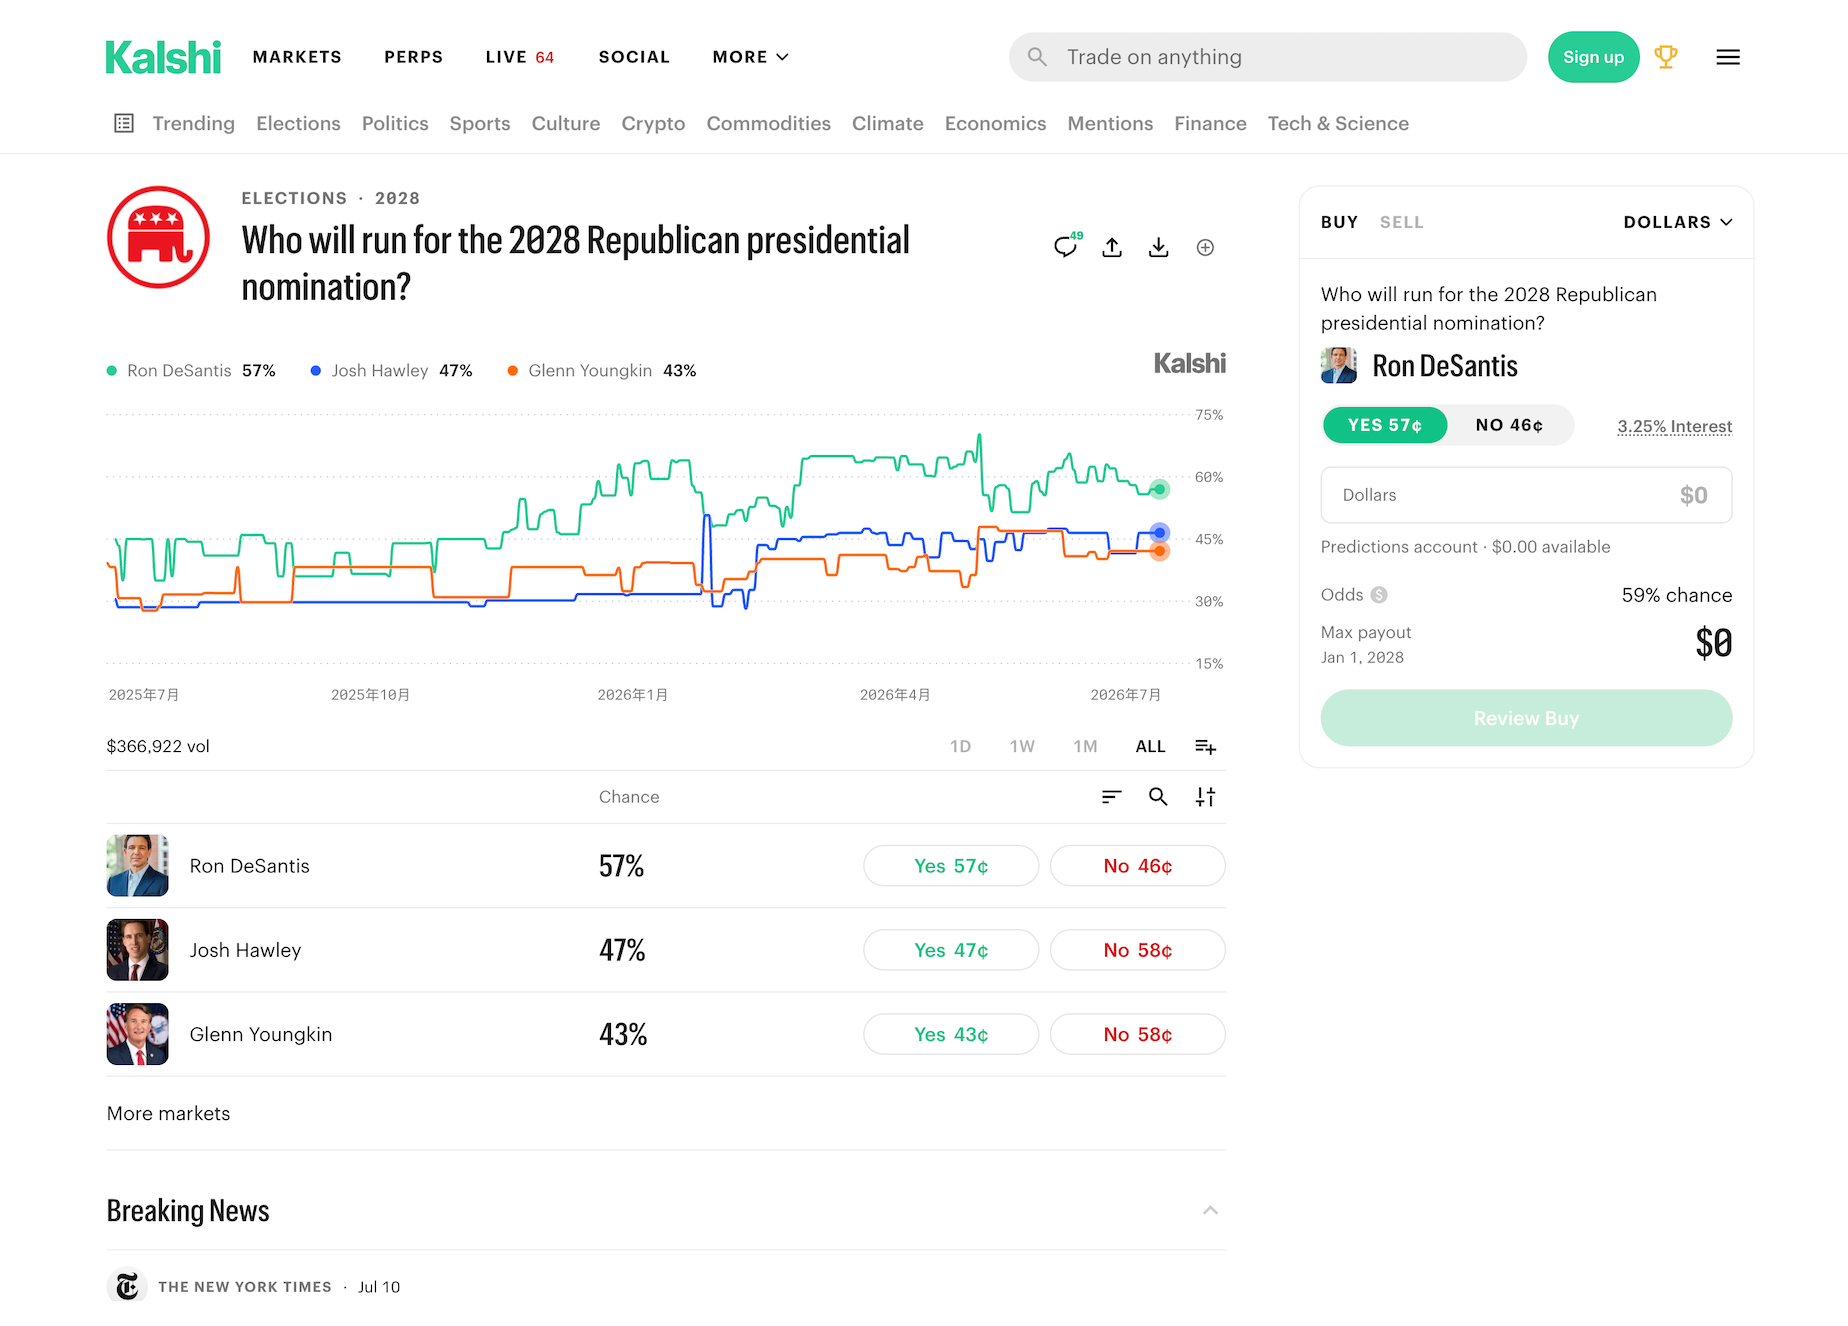Click the sort icon in the Chance header
The width and height of the screenshot is (1848, 1326).
point(1112,797)
